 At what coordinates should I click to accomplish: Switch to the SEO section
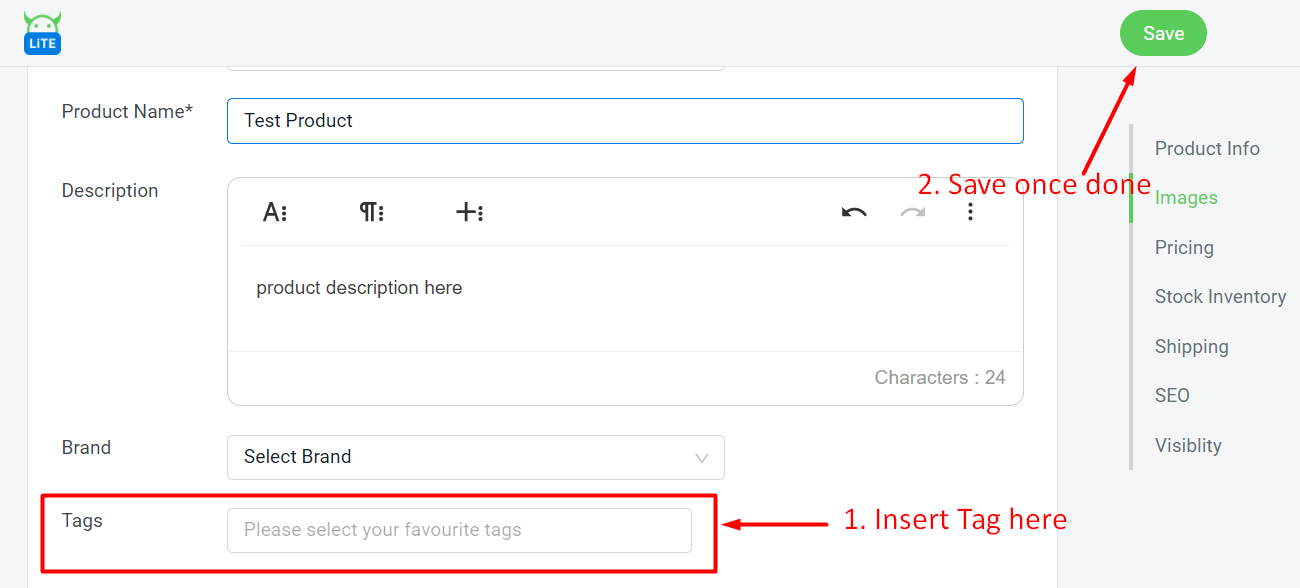pos(1172,396)
